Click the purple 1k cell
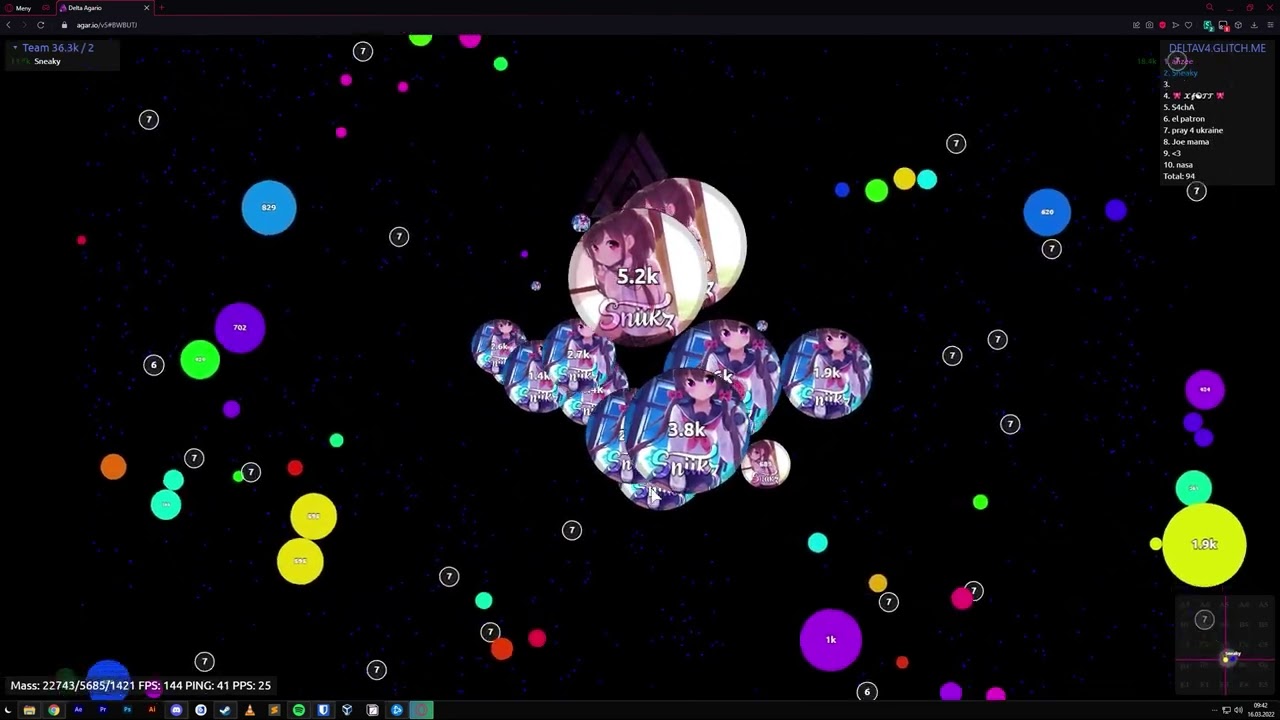The width and height of the screenshot is (1280, 720). 831,640
